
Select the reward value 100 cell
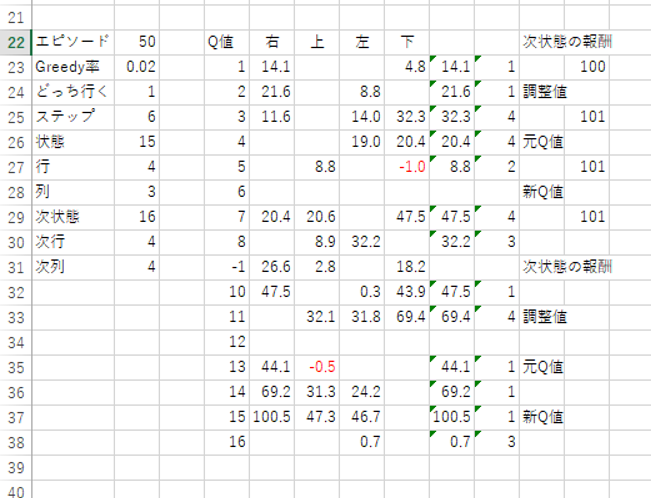(587, 67)
